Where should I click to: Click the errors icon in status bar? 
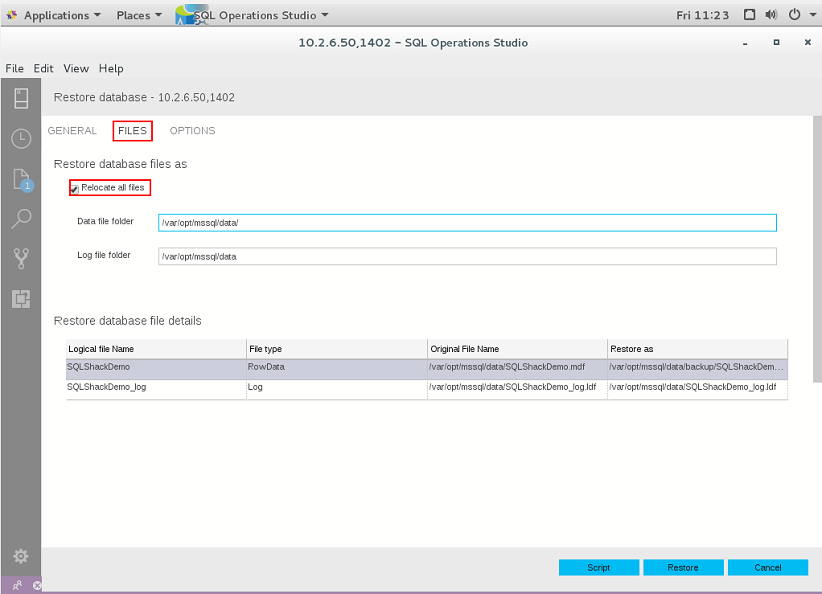coord(37,585)
